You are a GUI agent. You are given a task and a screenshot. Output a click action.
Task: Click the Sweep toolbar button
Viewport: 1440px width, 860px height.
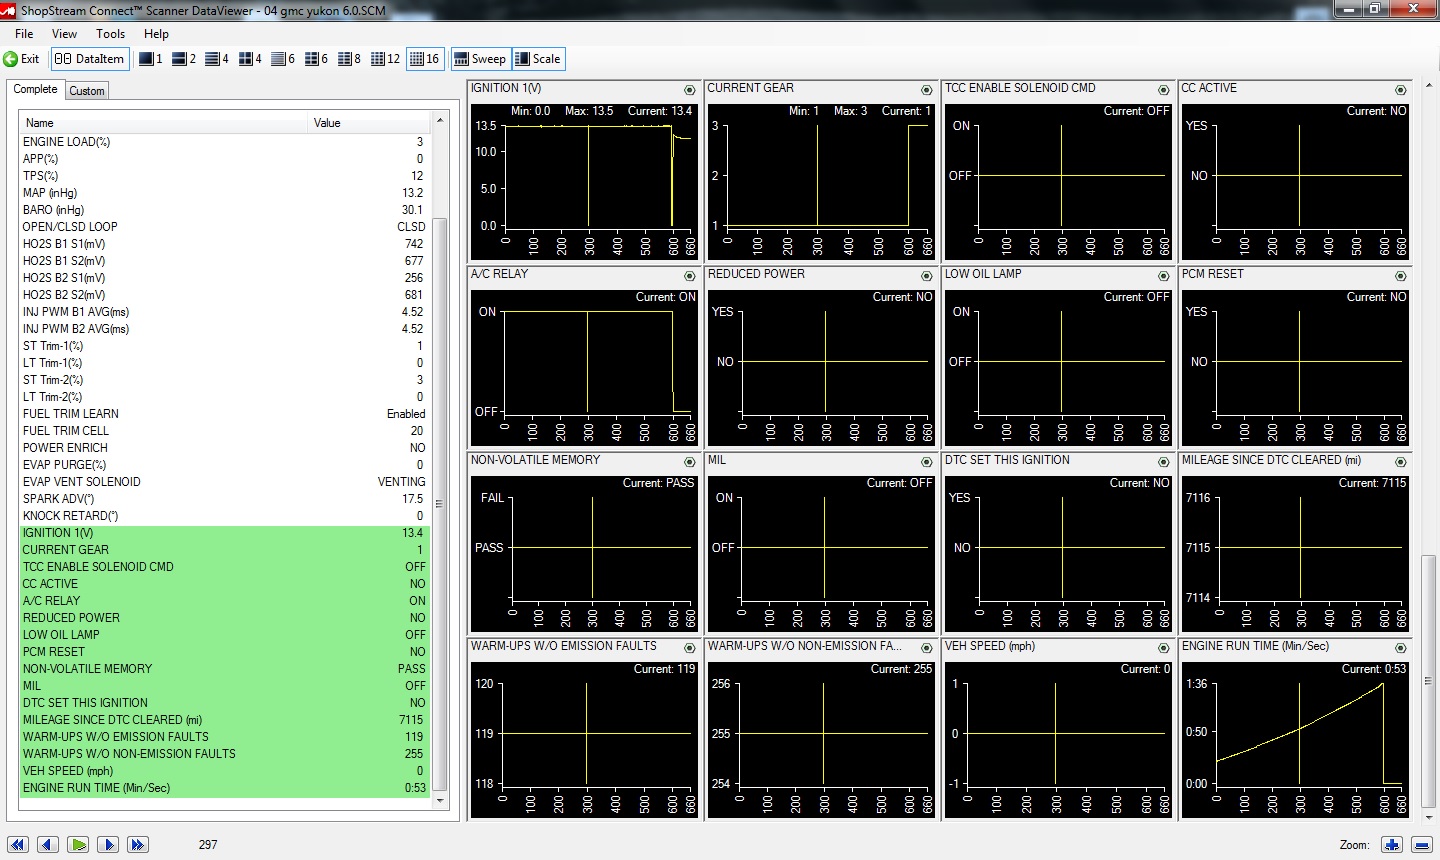click(x=480, y=59)
